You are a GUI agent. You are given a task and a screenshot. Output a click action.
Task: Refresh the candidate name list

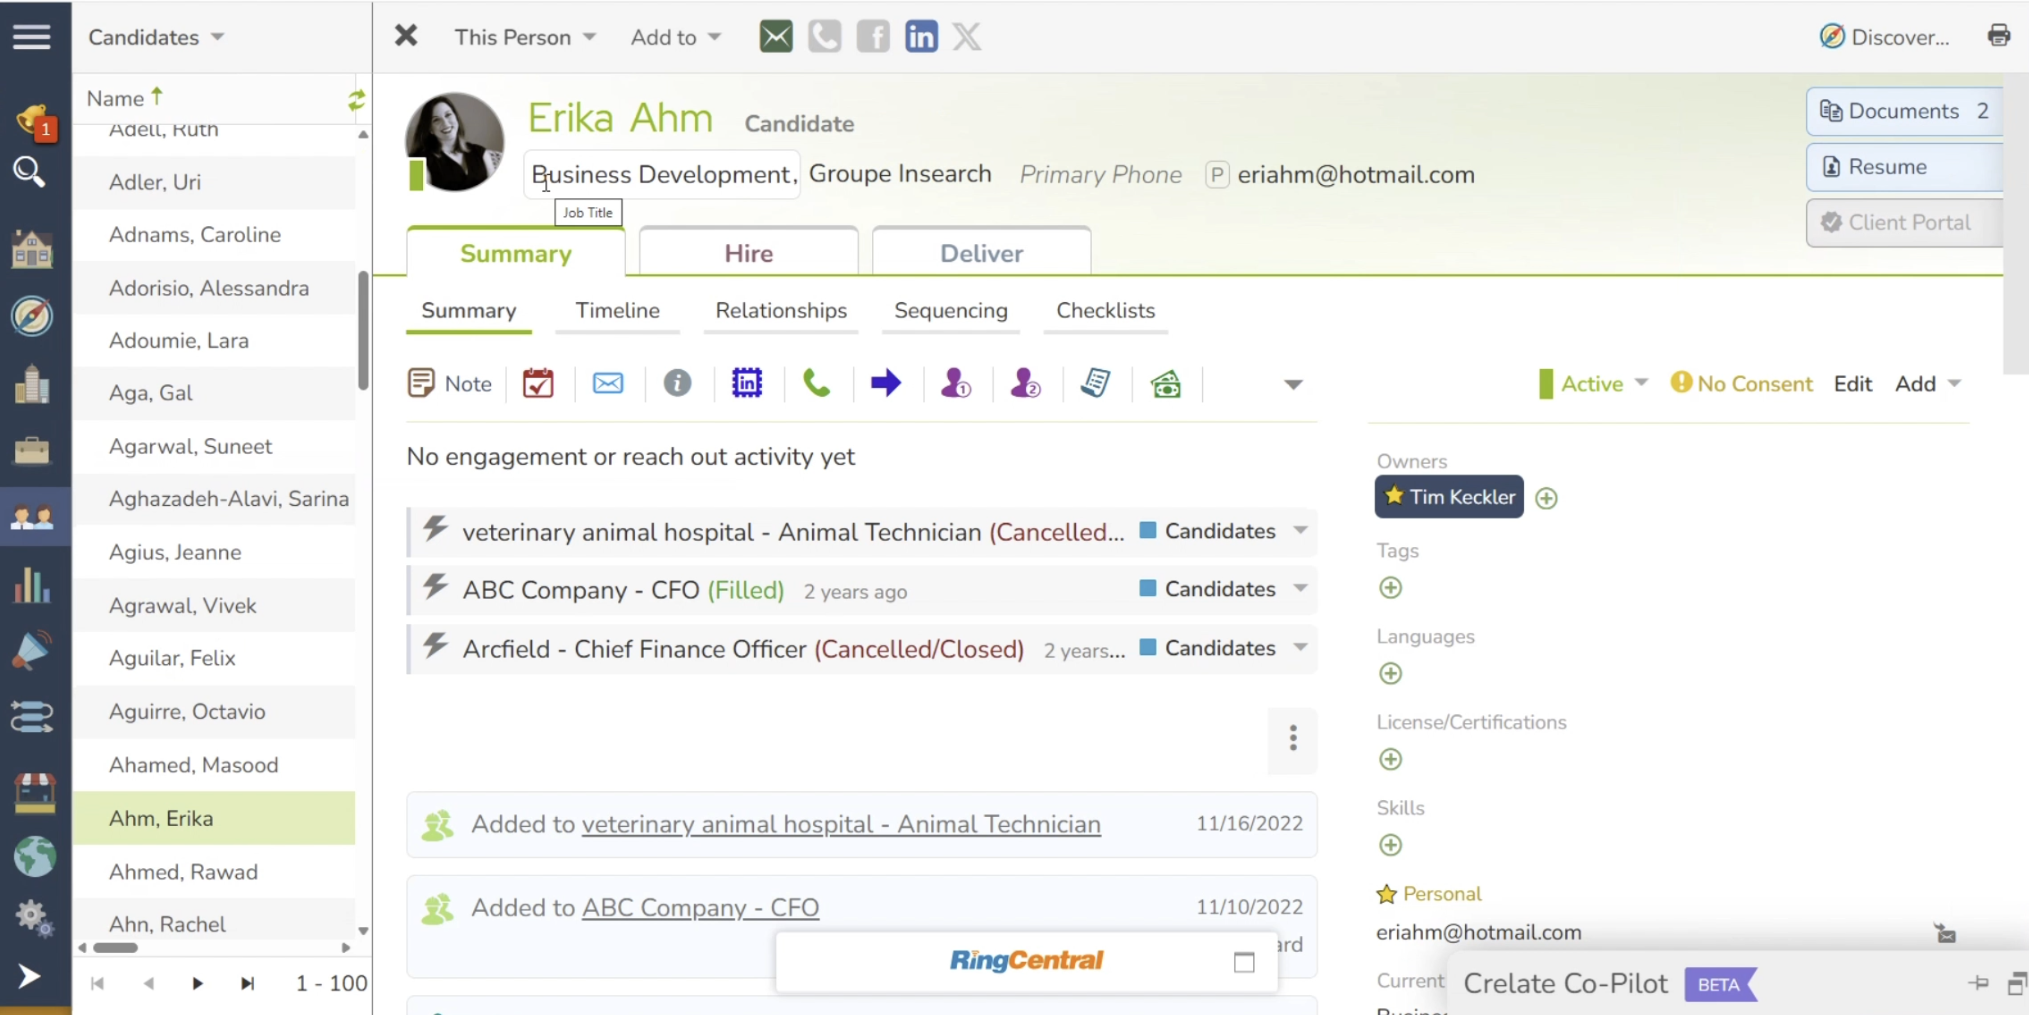pos(356,99)
